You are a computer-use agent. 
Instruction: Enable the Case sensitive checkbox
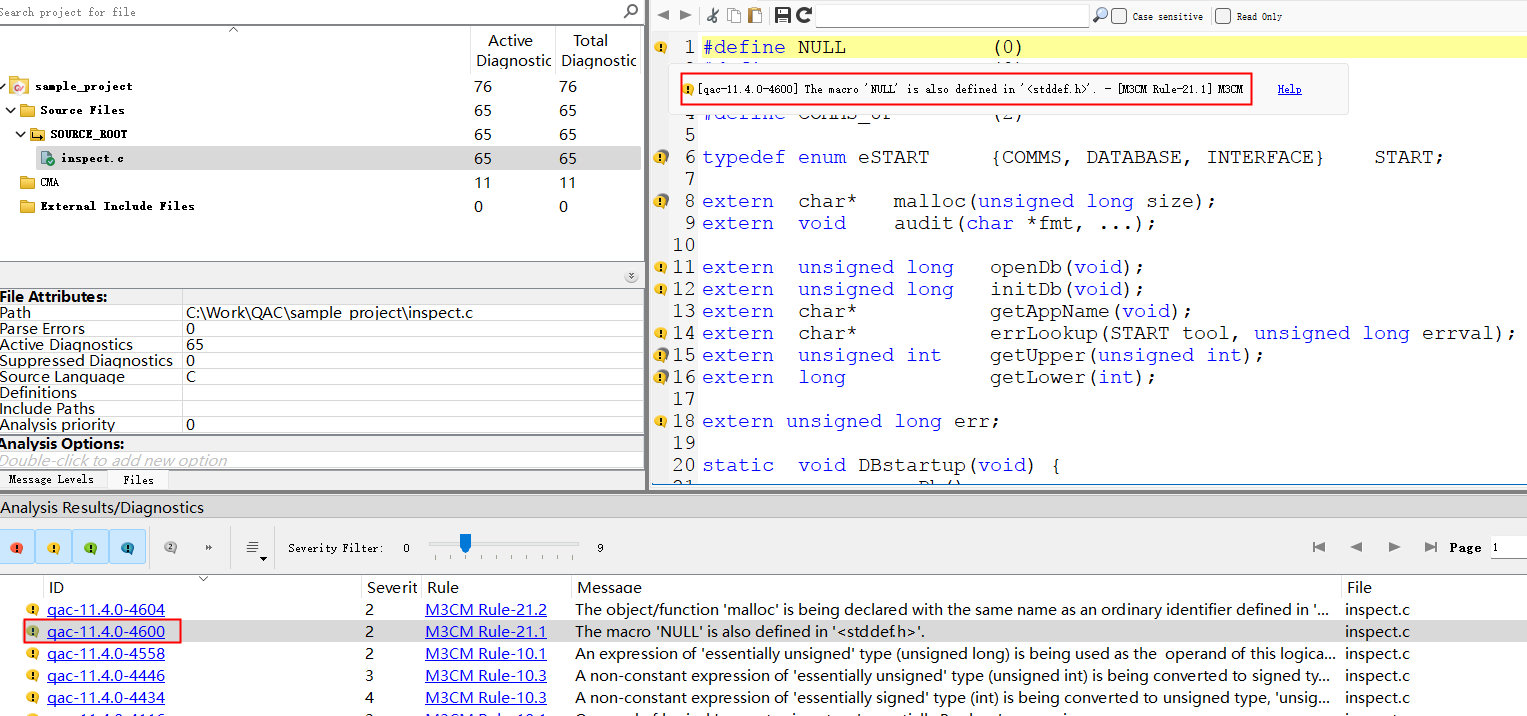point(1119,16)
